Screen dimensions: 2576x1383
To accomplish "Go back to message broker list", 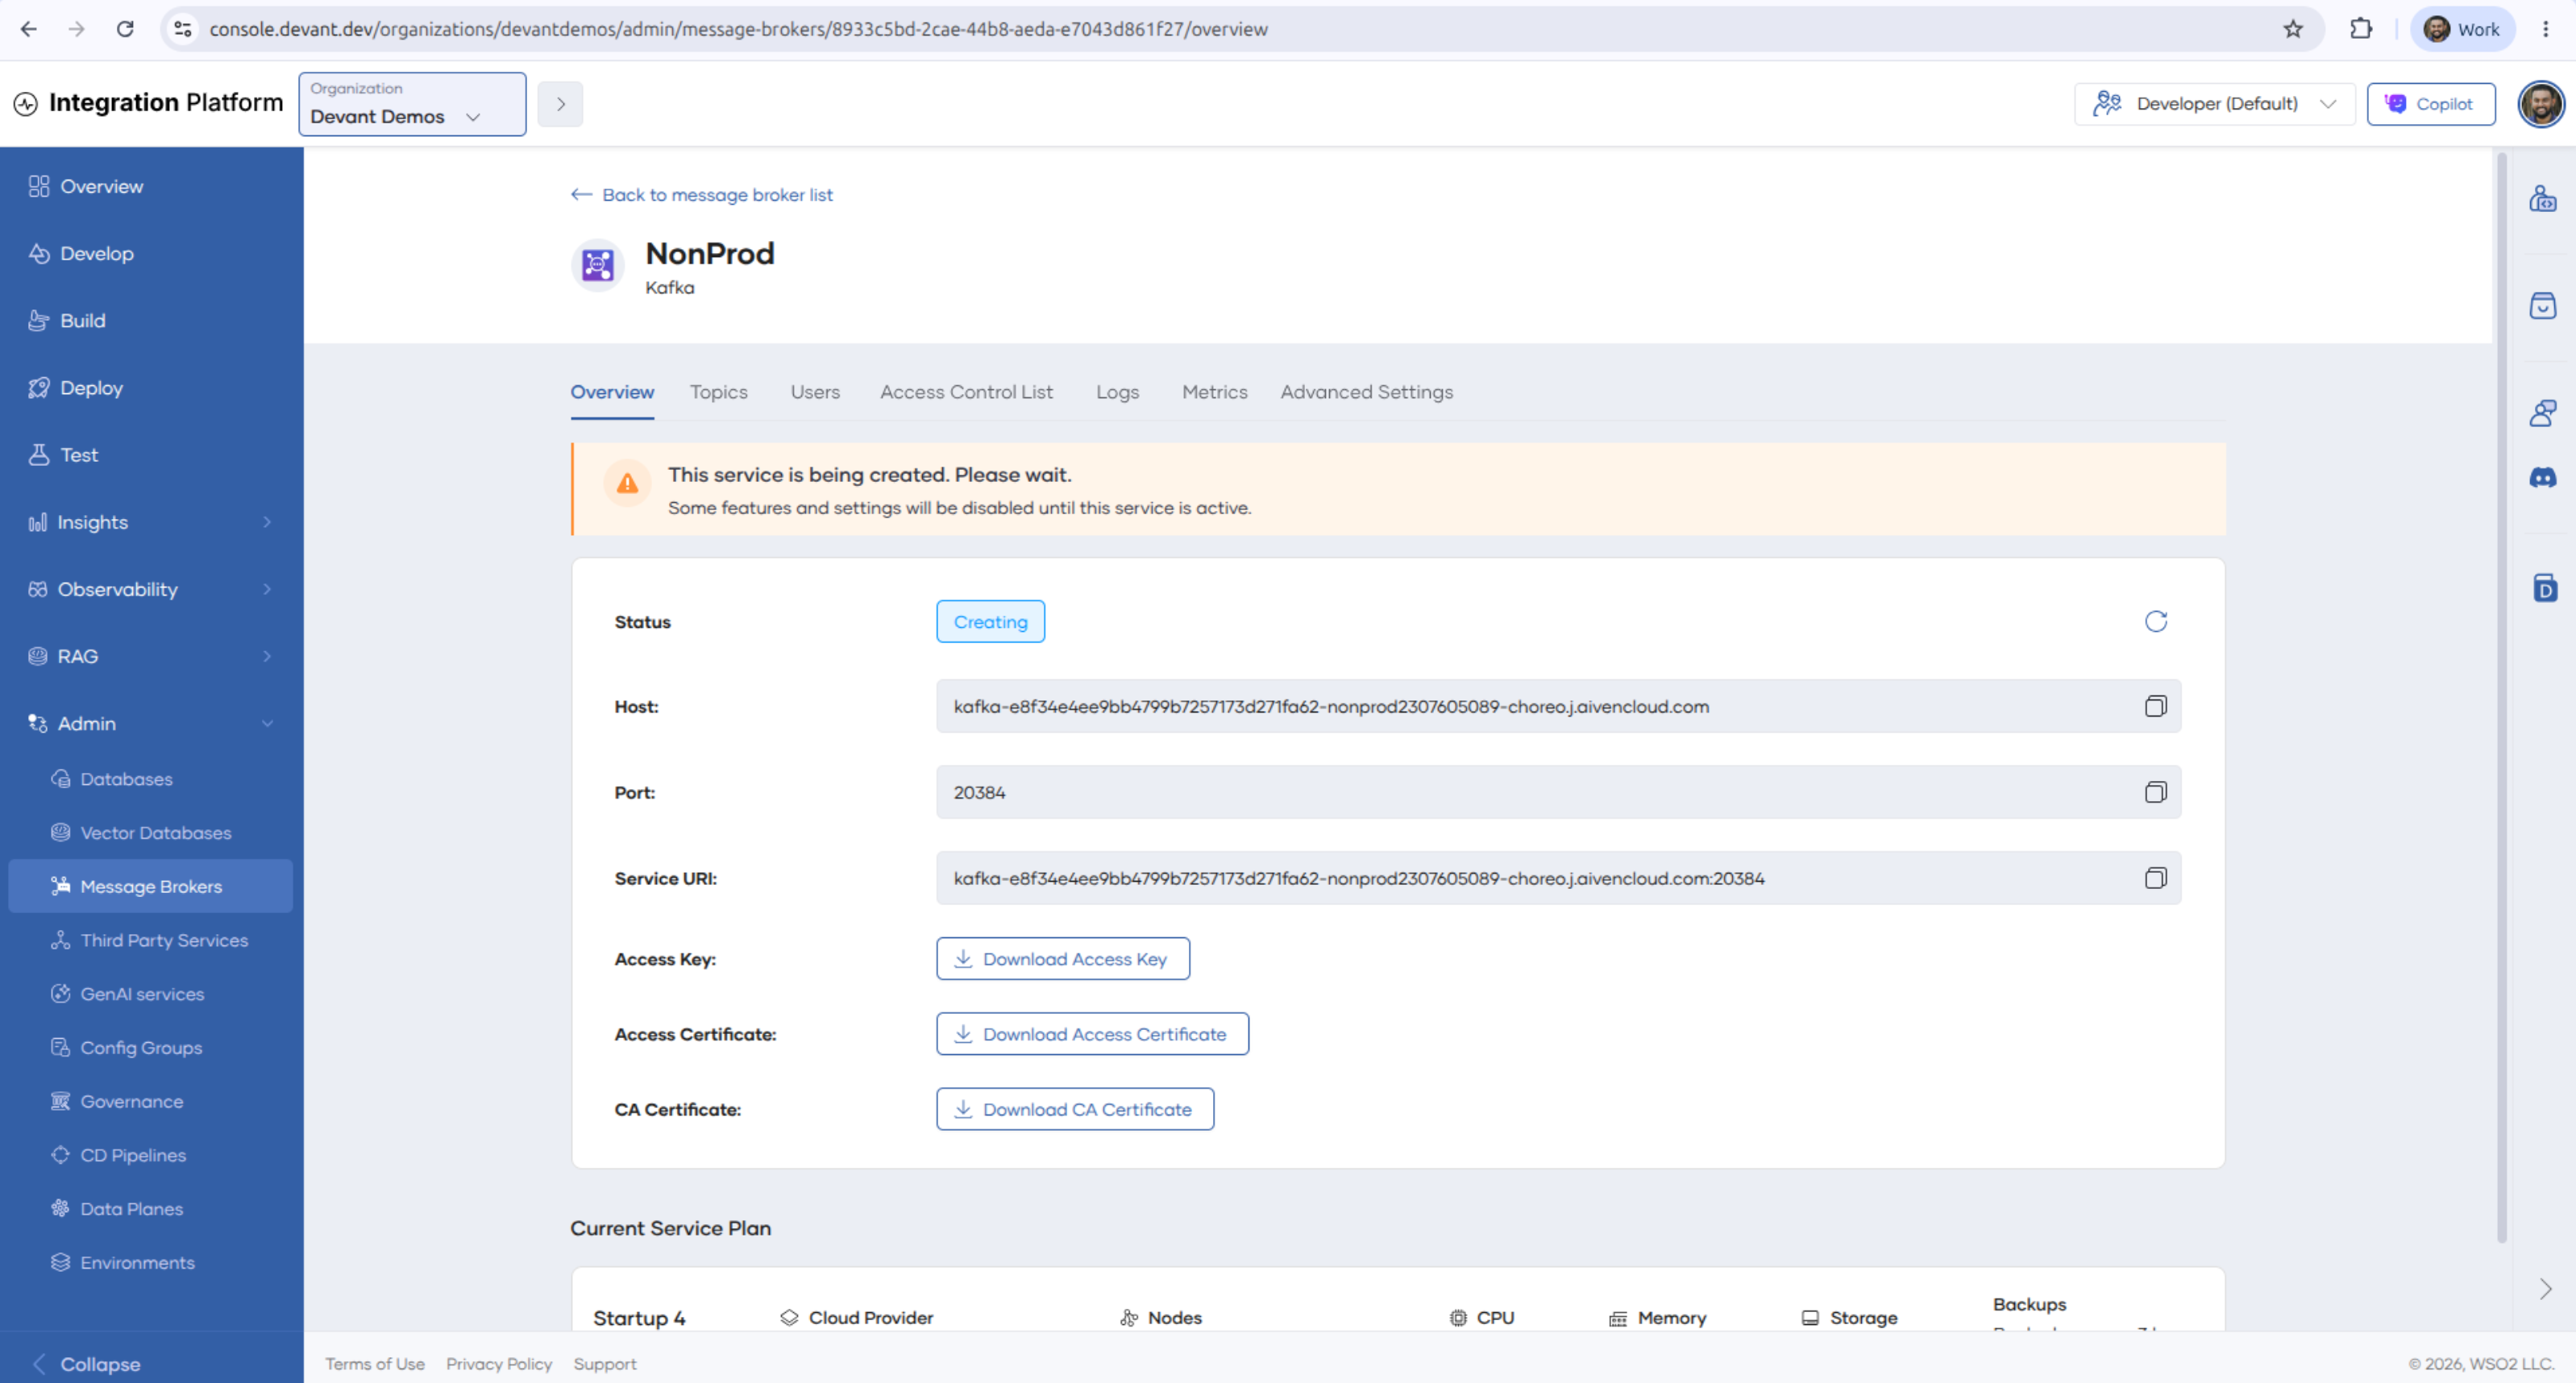I will click(x=702, y=195).
